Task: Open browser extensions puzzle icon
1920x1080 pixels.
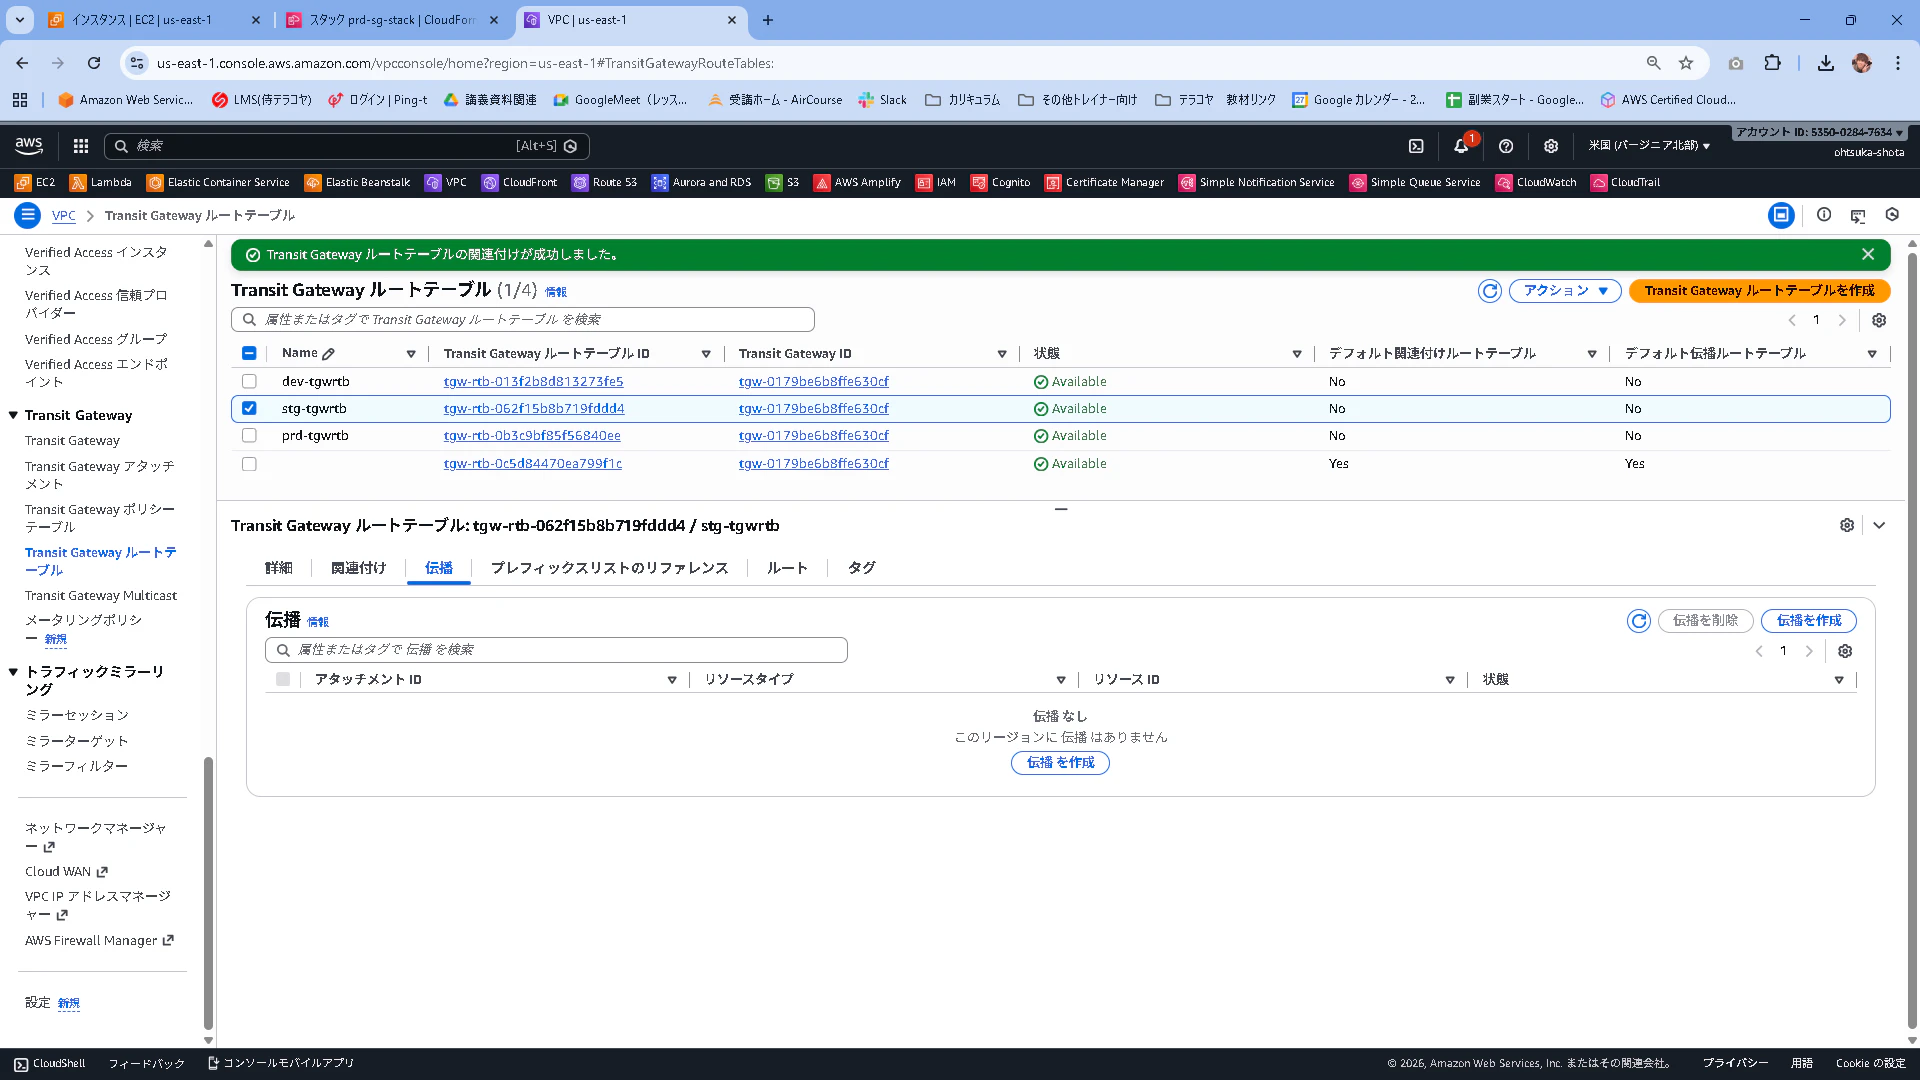Action: pos(1772,63)
